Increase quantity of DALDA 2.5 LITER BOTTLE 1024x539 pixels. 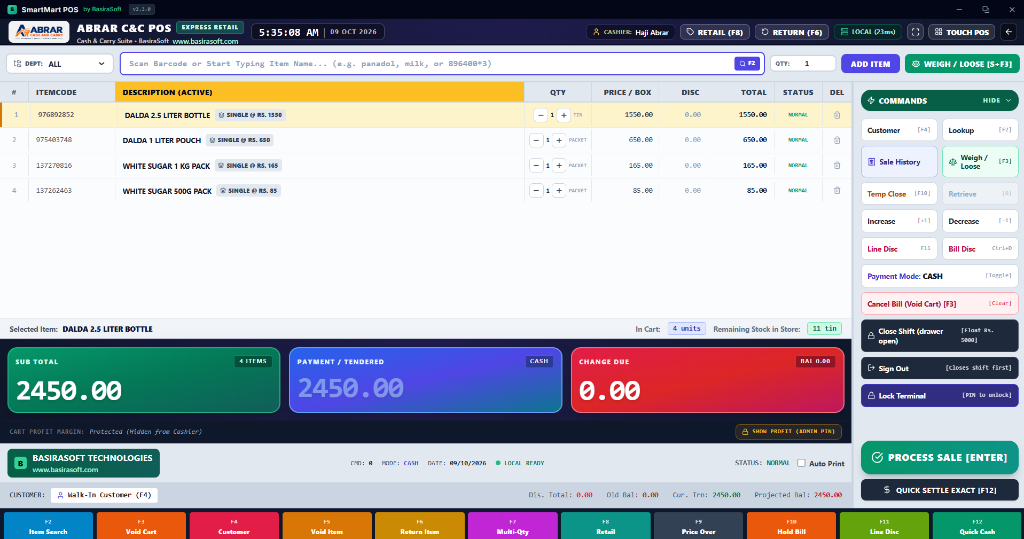564,115
